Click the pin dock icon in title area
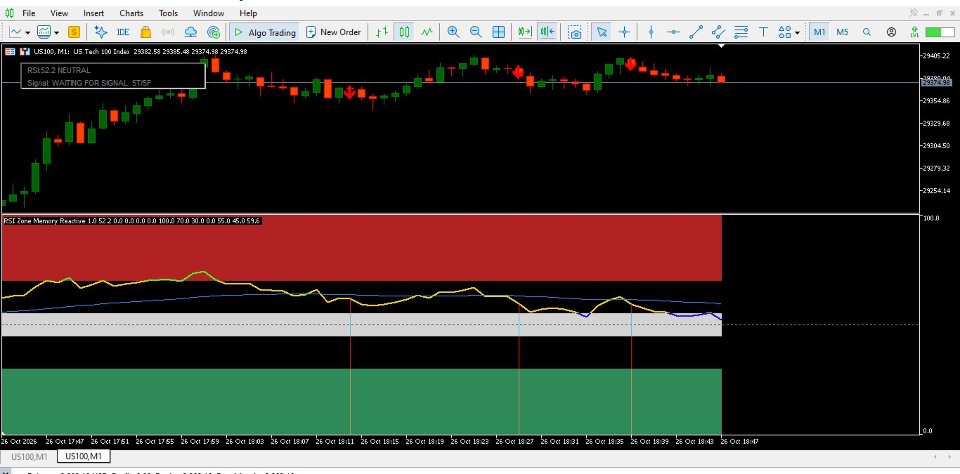Viewport: 960px width, 474px height. coord(914,12)
